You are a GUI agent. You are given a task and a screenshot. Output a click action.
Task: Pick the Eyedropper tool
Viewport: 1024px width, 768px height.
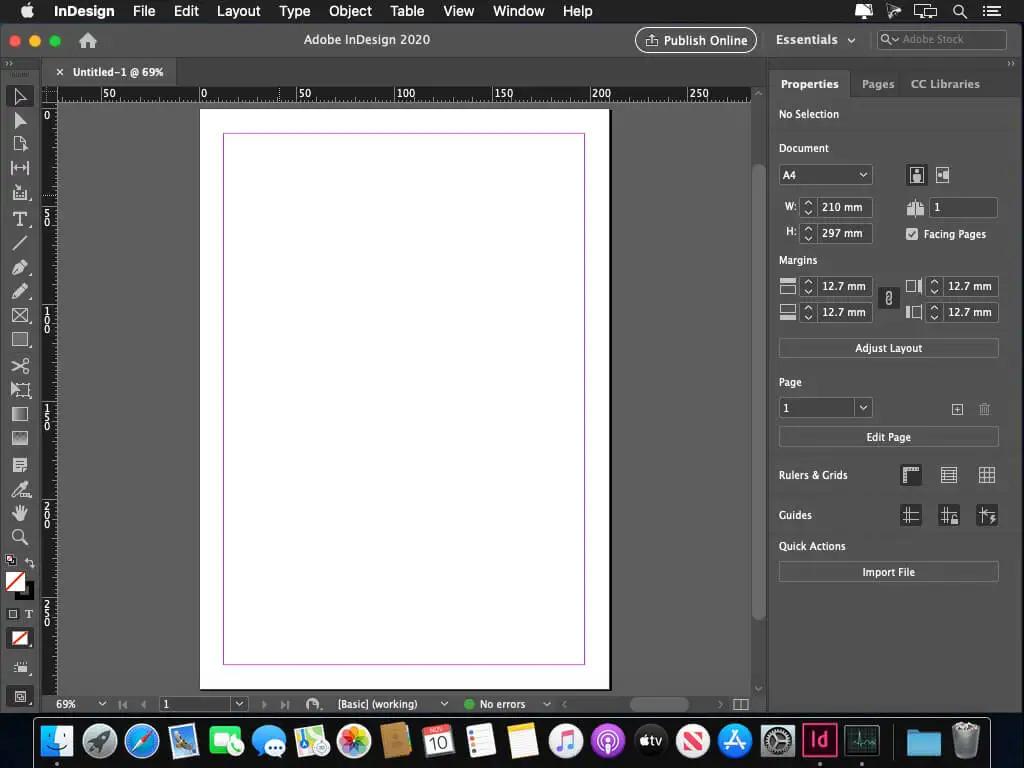point(20,489)
